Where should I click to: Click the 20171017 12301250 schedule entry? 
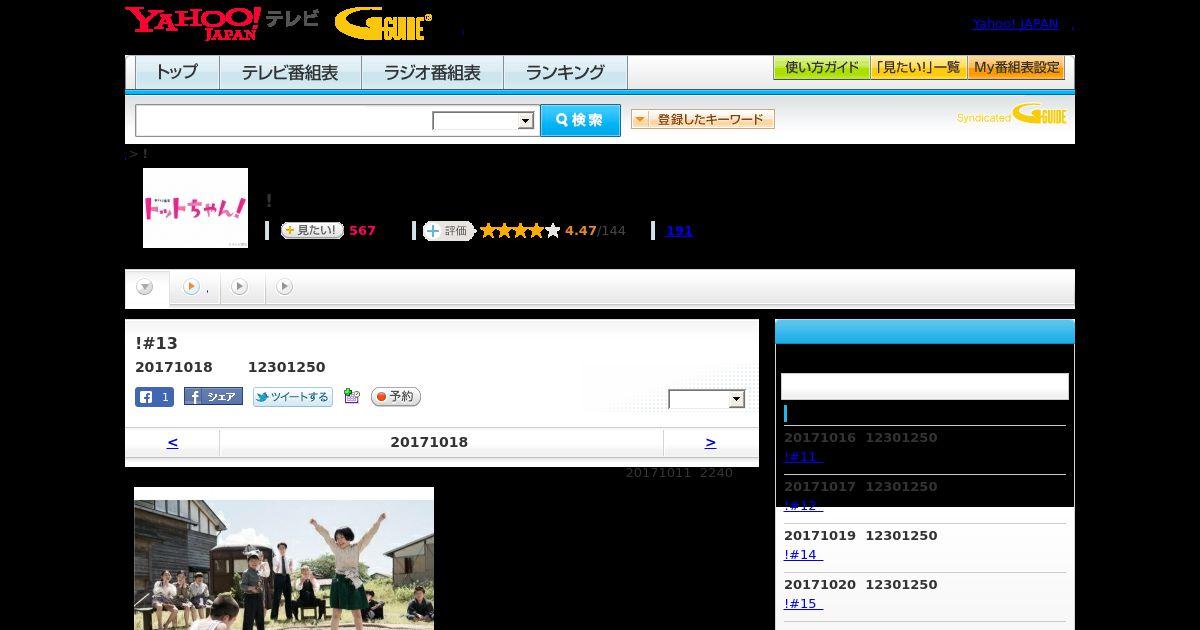coord(861,487)
